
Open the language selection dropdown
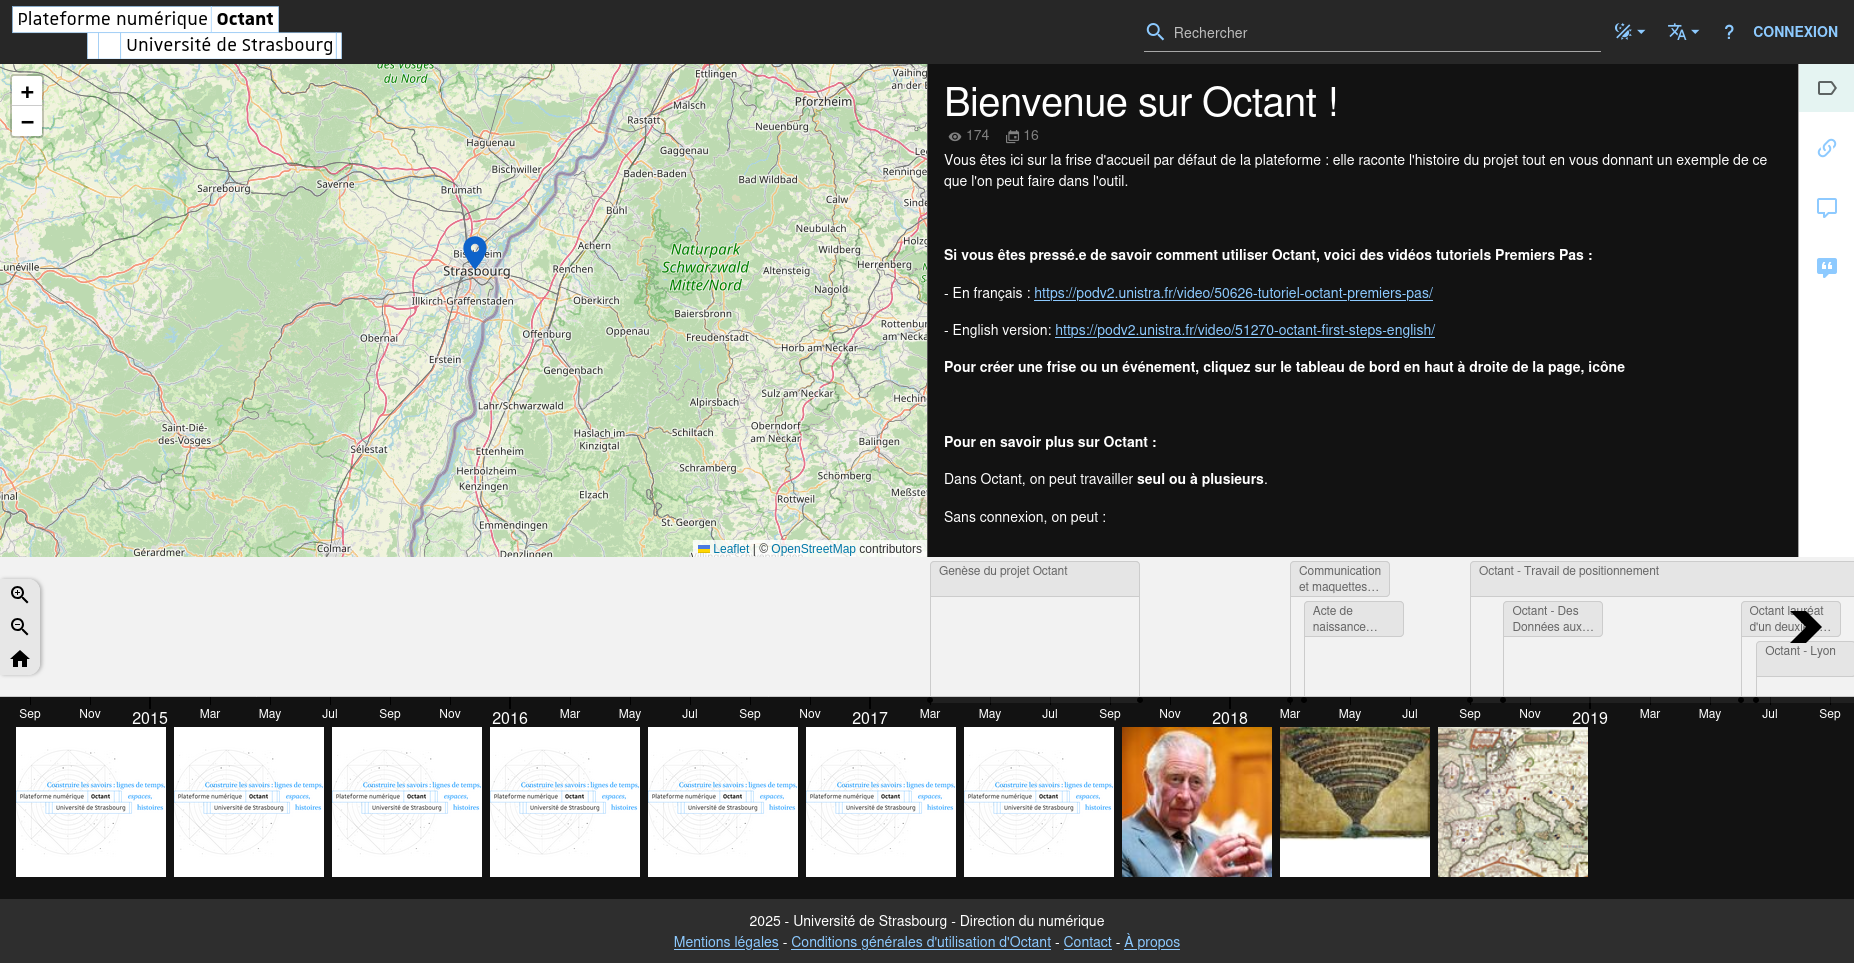click(1681, 32)
